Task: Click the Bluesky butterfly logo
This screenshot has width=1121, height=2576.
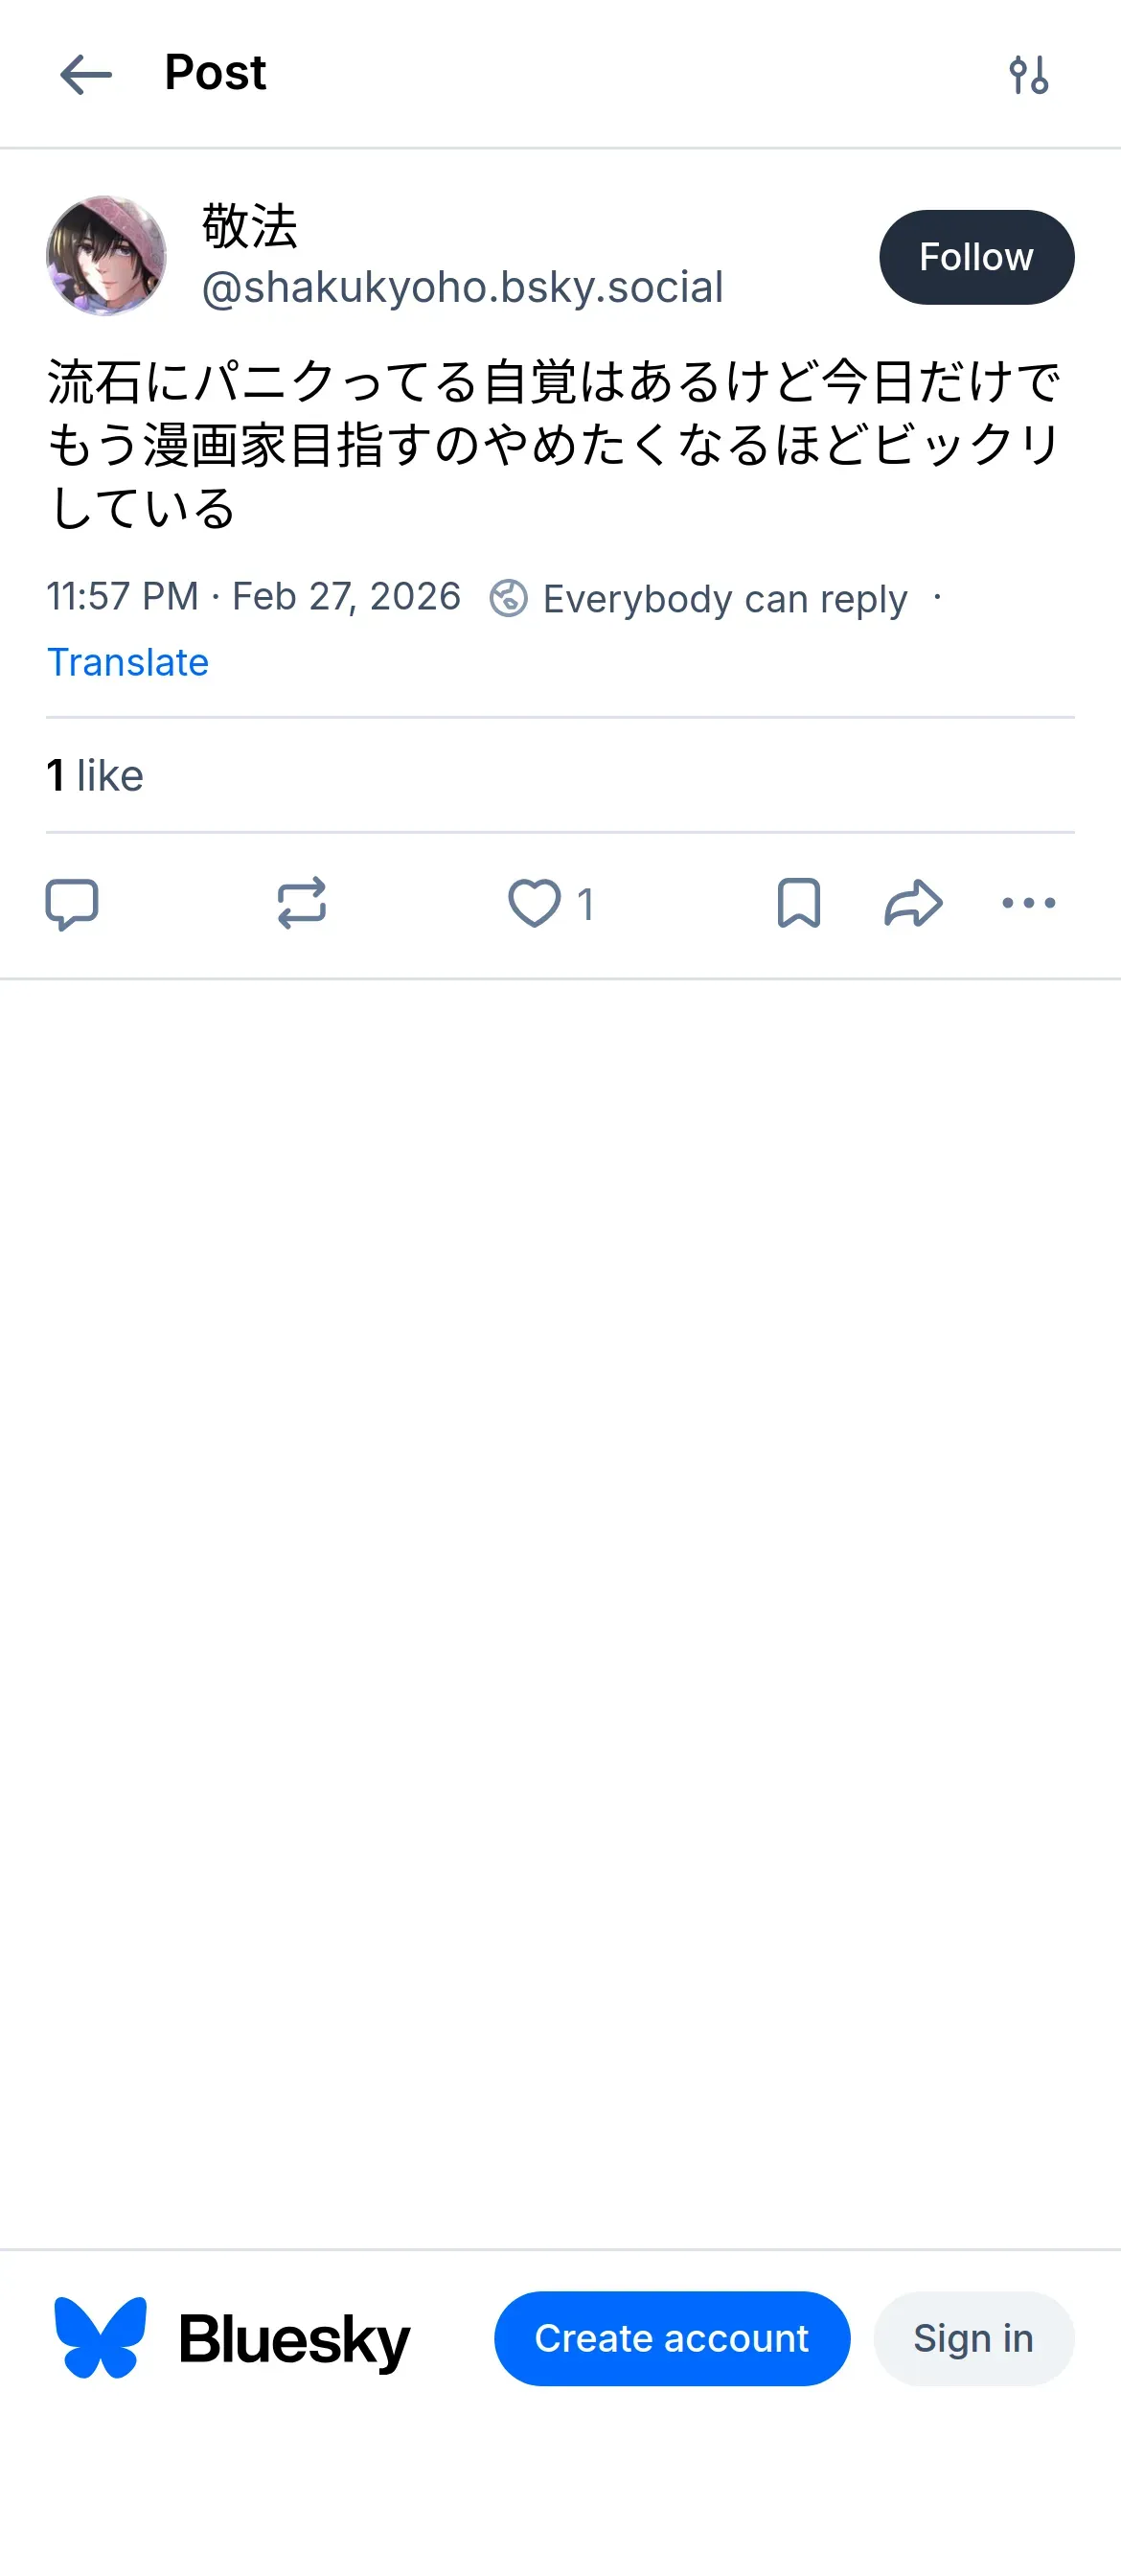Action: click(x=100, y=2338)
